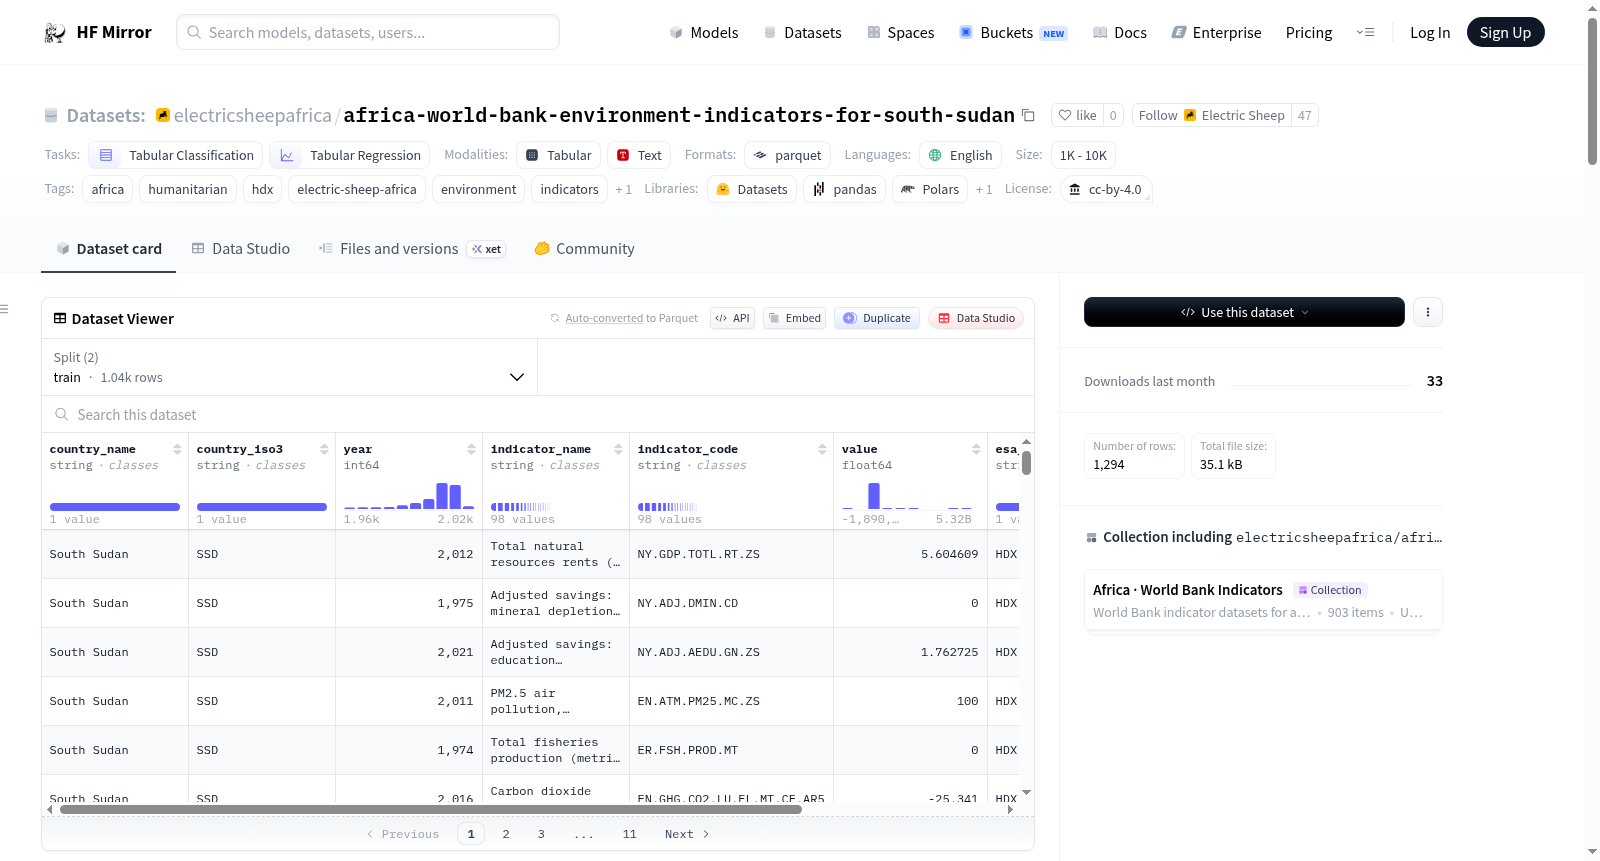Screen dimensions: 1600x861
Task: Click the heart like icon
Action: click(1065, 115)
